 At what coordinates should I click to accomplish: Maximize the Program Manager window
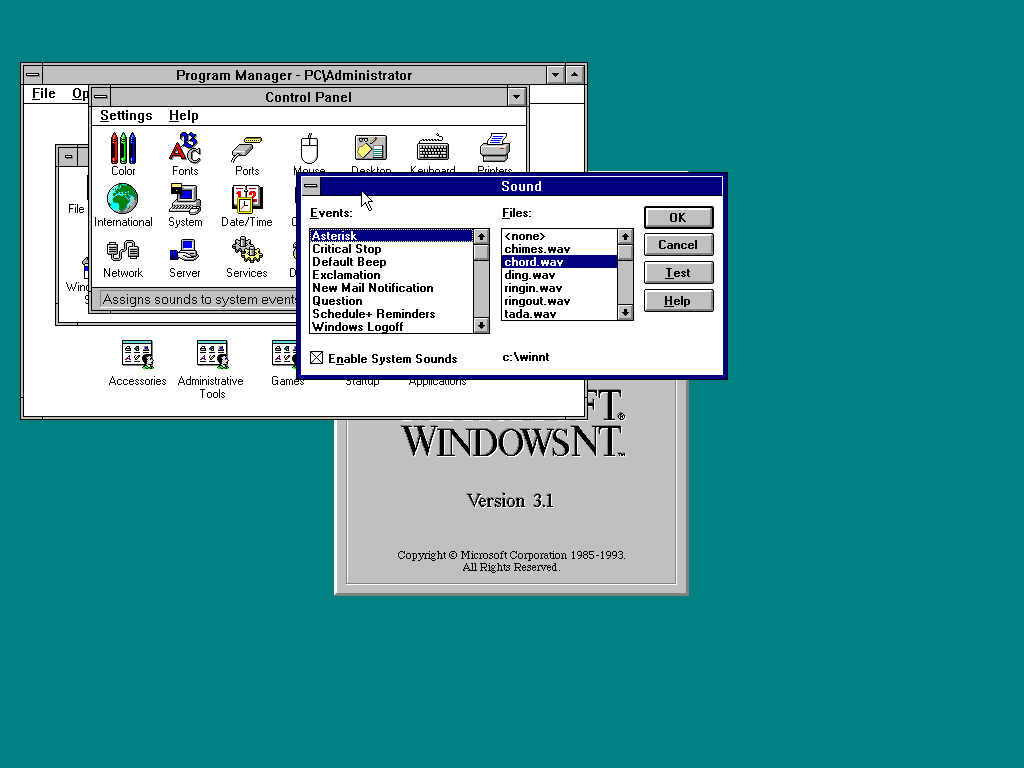(x=575, y=74)
